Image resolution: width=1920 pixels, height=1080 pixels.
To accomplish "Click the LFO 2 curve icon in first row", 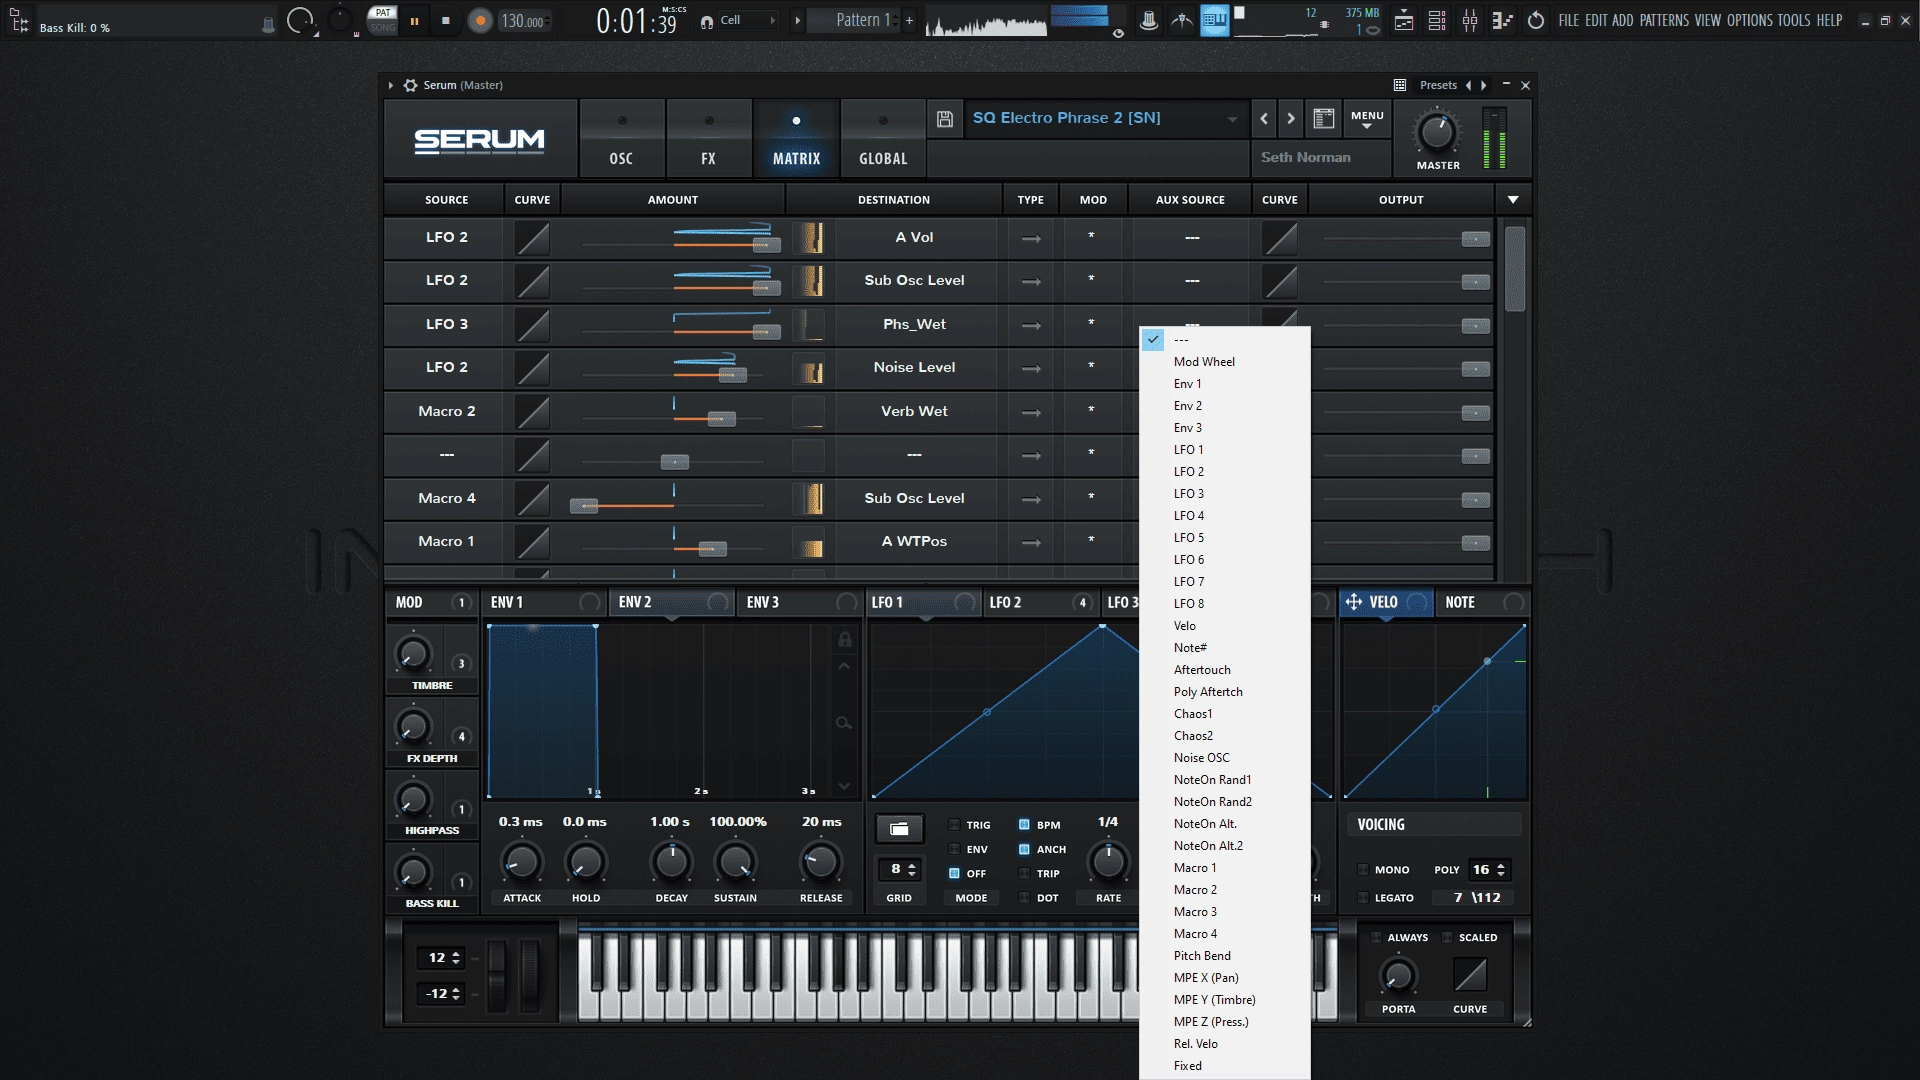I will click(x=532, y=238).
